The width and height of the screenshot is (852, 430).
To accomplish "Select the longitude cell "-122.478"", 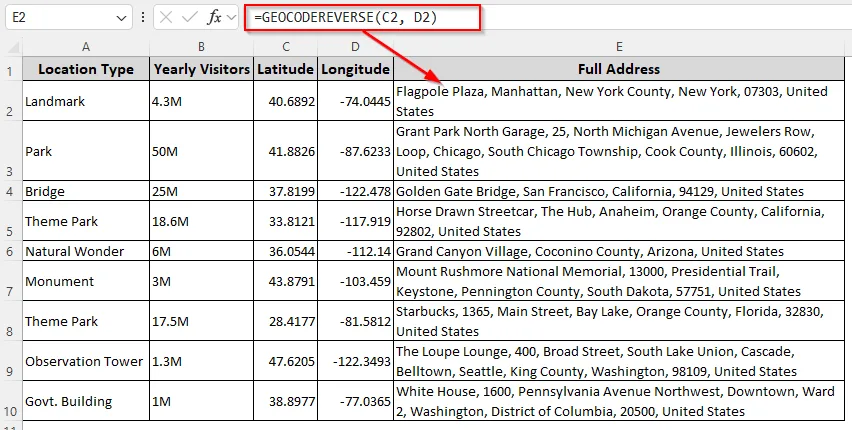I will coord(355,191).
